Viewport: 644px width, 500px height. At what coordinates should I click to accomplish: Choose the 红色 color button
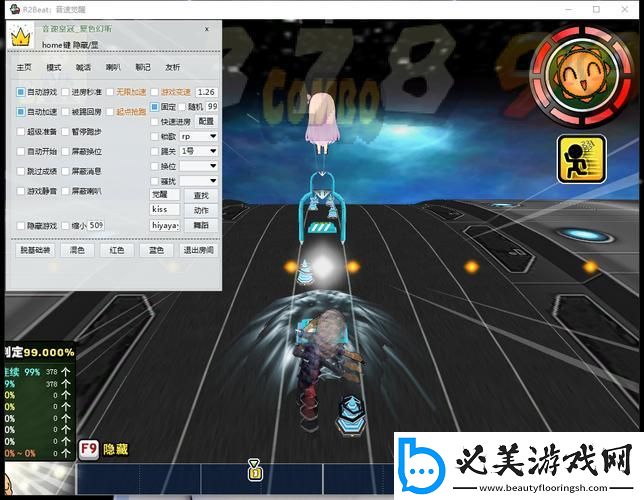(116, 250)
